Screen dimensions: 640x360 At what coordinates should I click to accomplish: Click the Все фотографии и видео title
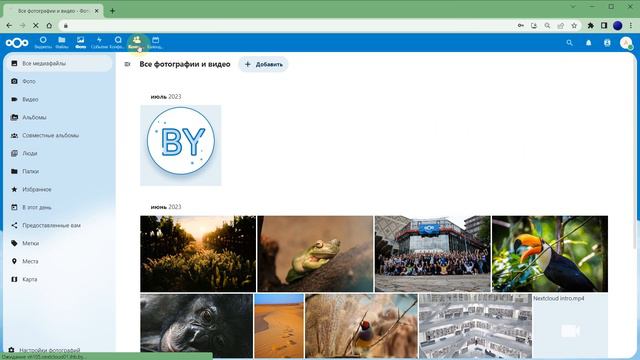tap(185, 64)
